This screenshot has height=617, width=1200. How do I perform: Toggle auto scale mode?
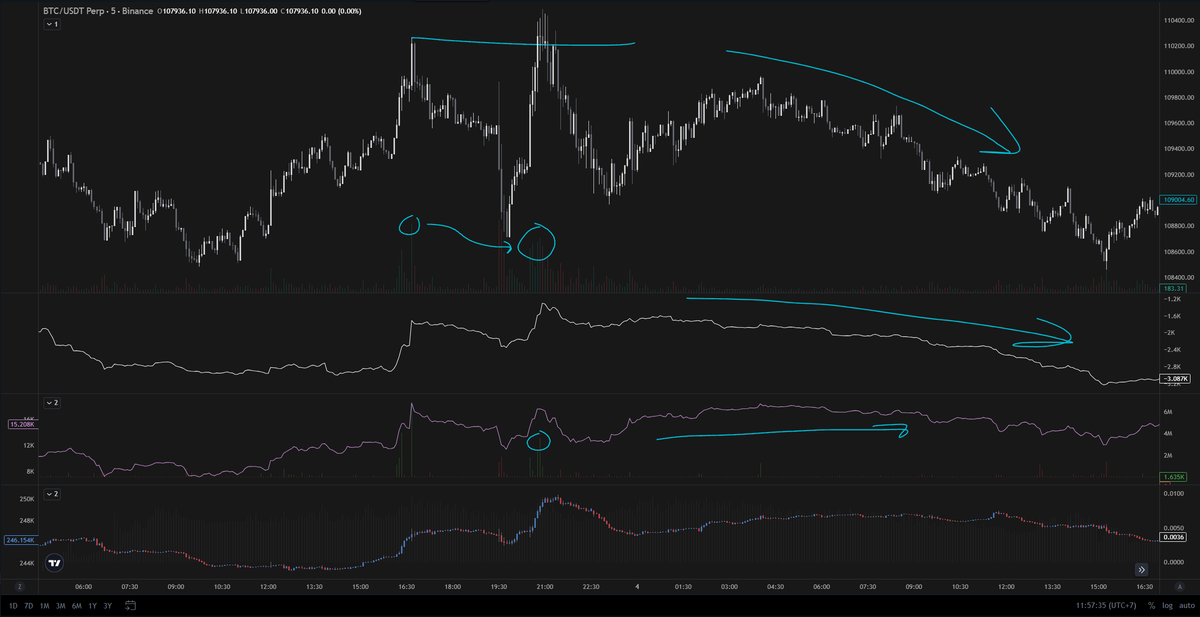pyautogui.click(x=1185, y=606)
